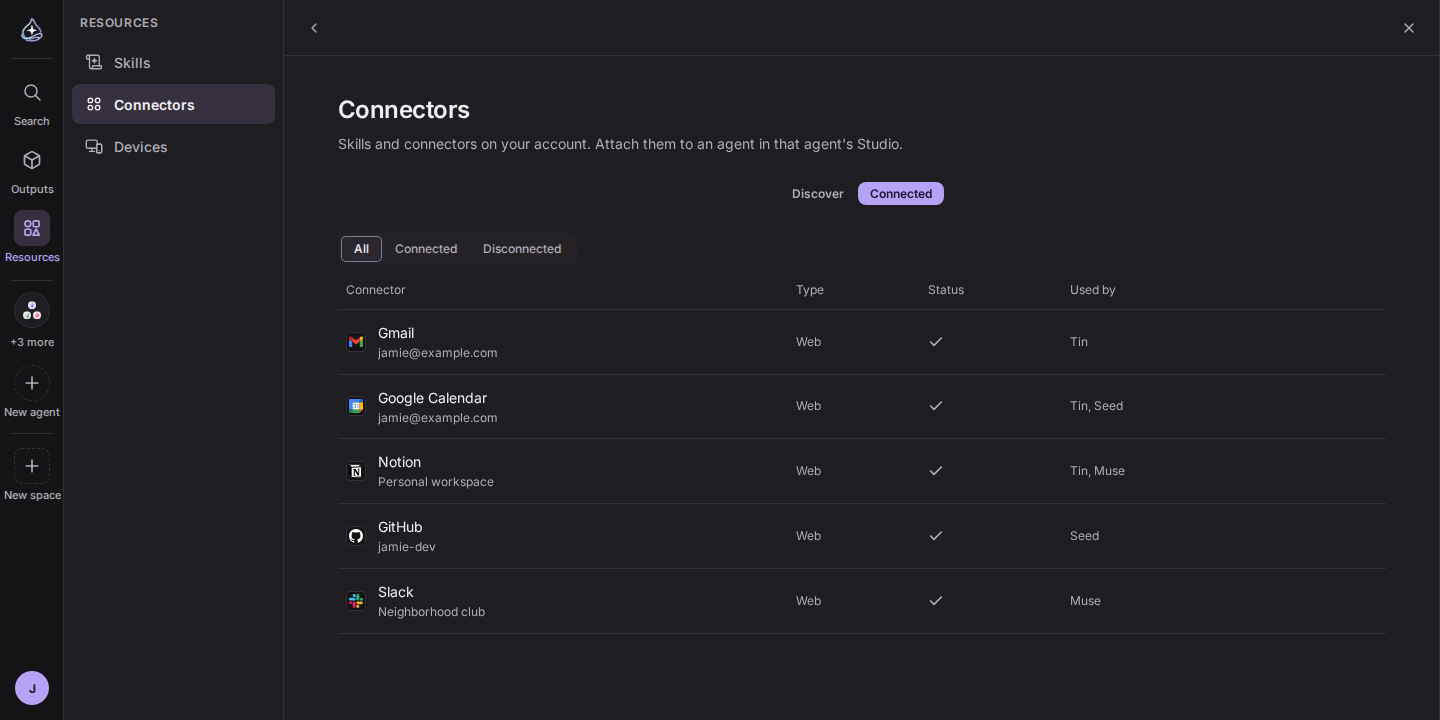This screenshot has height=720, width=1440.
Task: Click the Connector column header
Action: (x=376, y=290)
